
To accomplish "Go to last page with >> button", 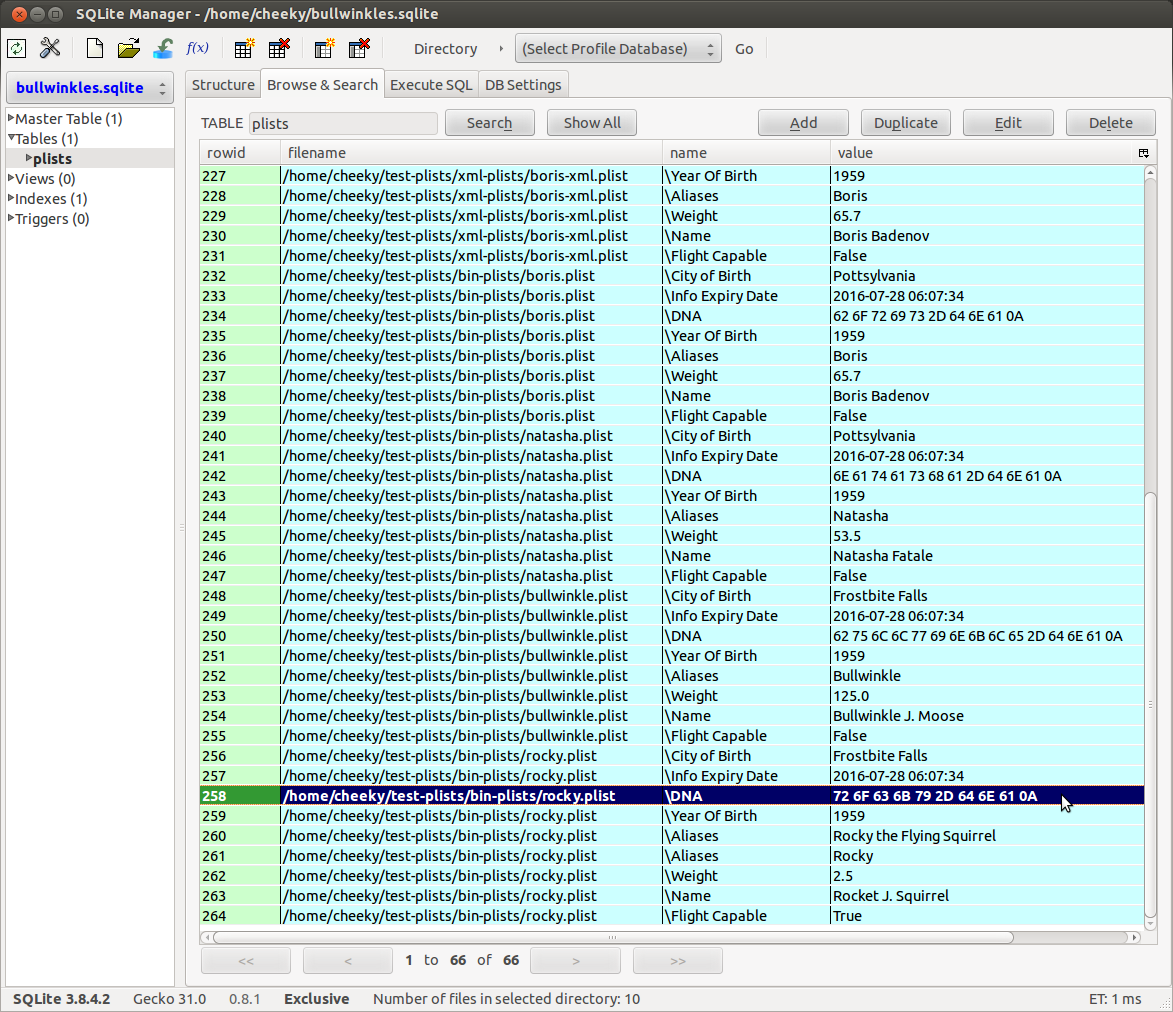I will 678,960.
